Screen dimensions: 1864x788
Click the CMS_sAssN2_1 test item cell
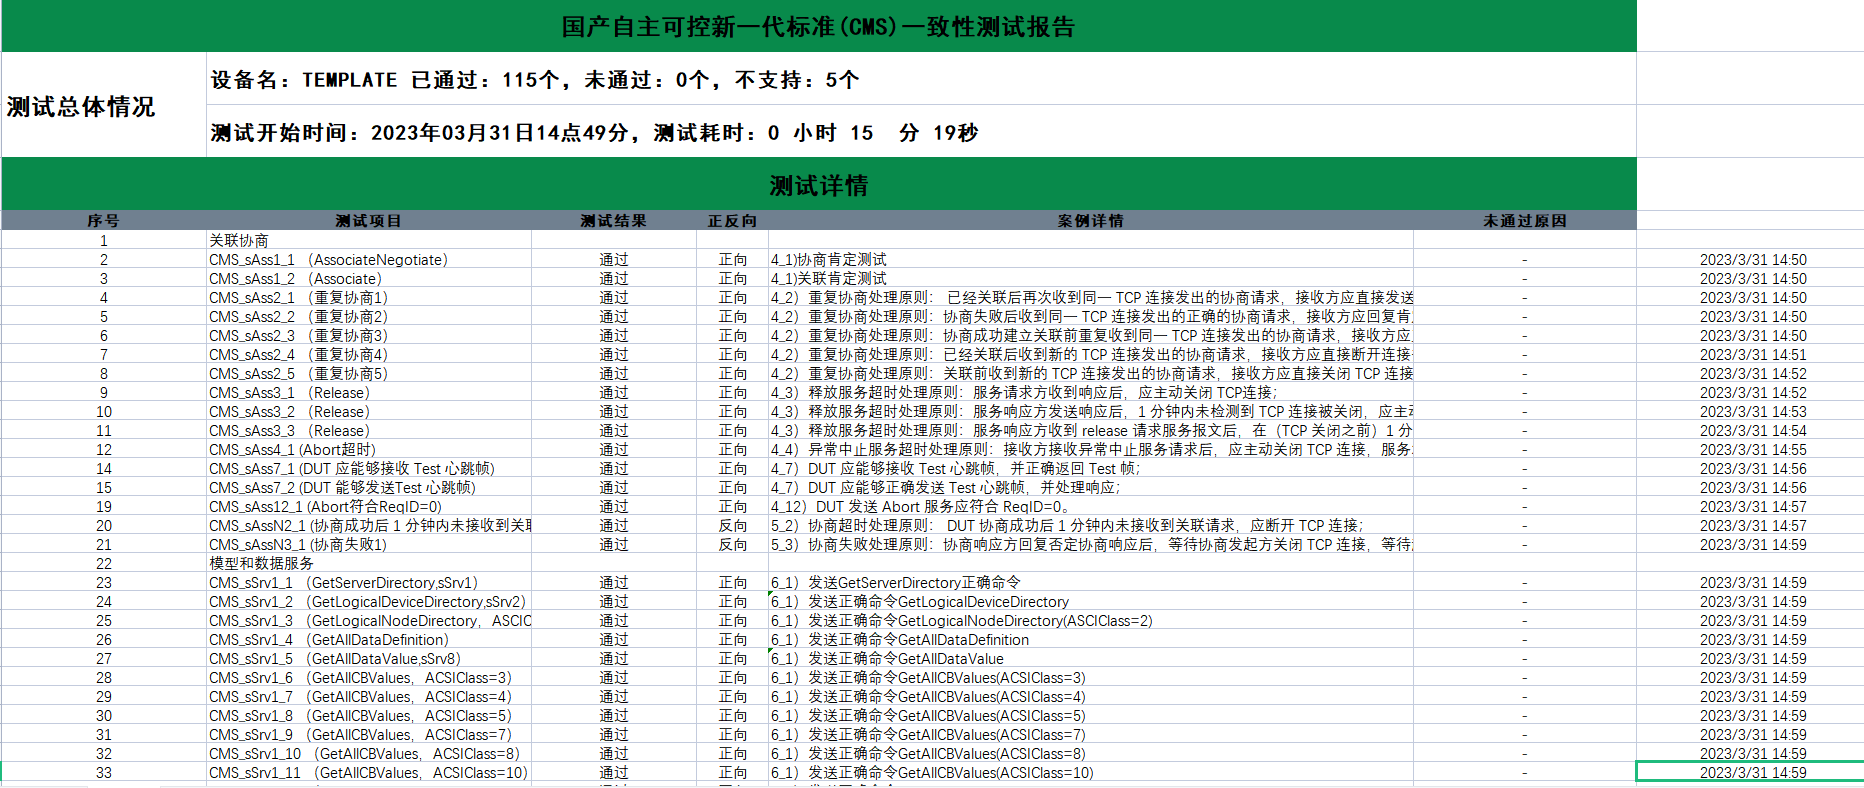[x=369, y=525]
